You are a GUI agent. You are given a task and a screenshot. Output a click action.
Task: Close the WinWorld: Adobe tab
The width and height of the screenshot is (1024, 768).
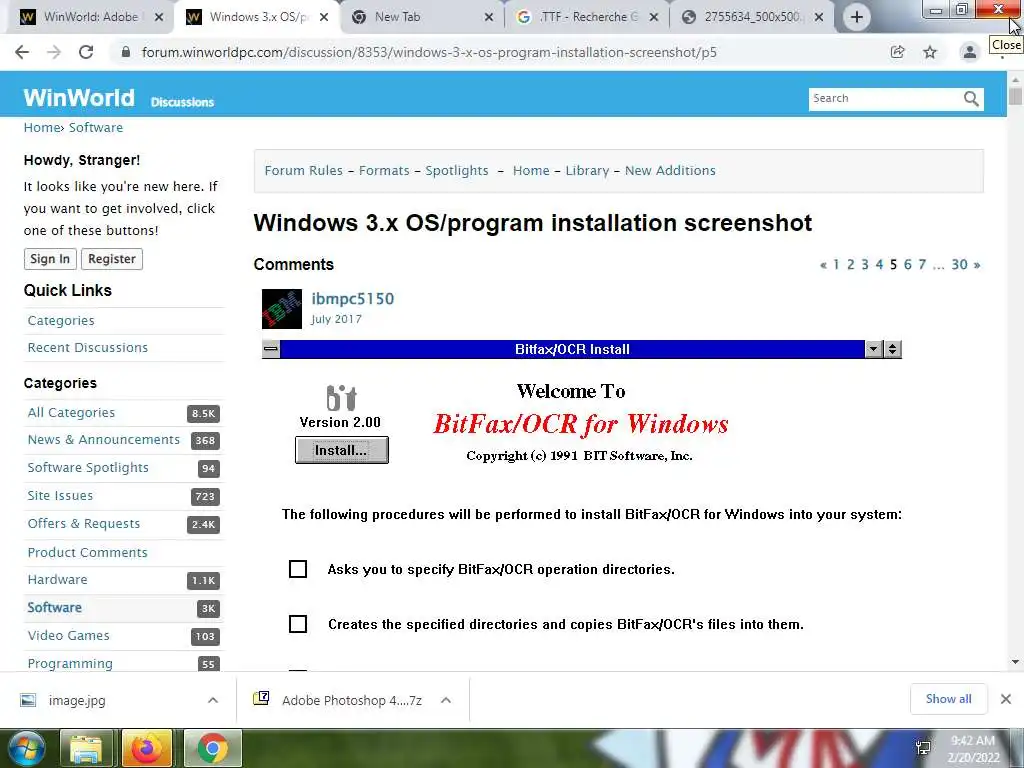[x=159, y=17]
